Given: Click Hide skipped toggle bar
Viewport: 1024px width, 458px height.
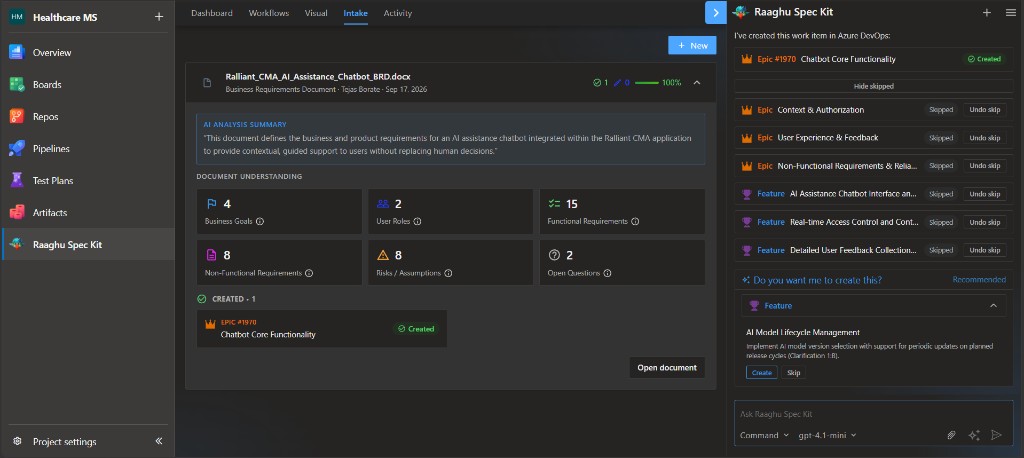Looking at the screenshot, I should 874,86.
